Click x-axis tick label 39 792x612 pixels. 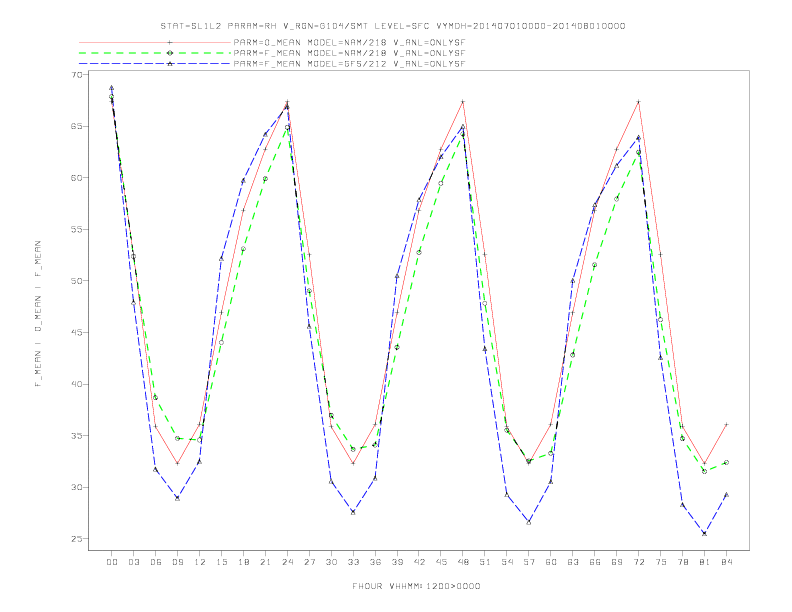pyautogui.click(x=398, y=562)
